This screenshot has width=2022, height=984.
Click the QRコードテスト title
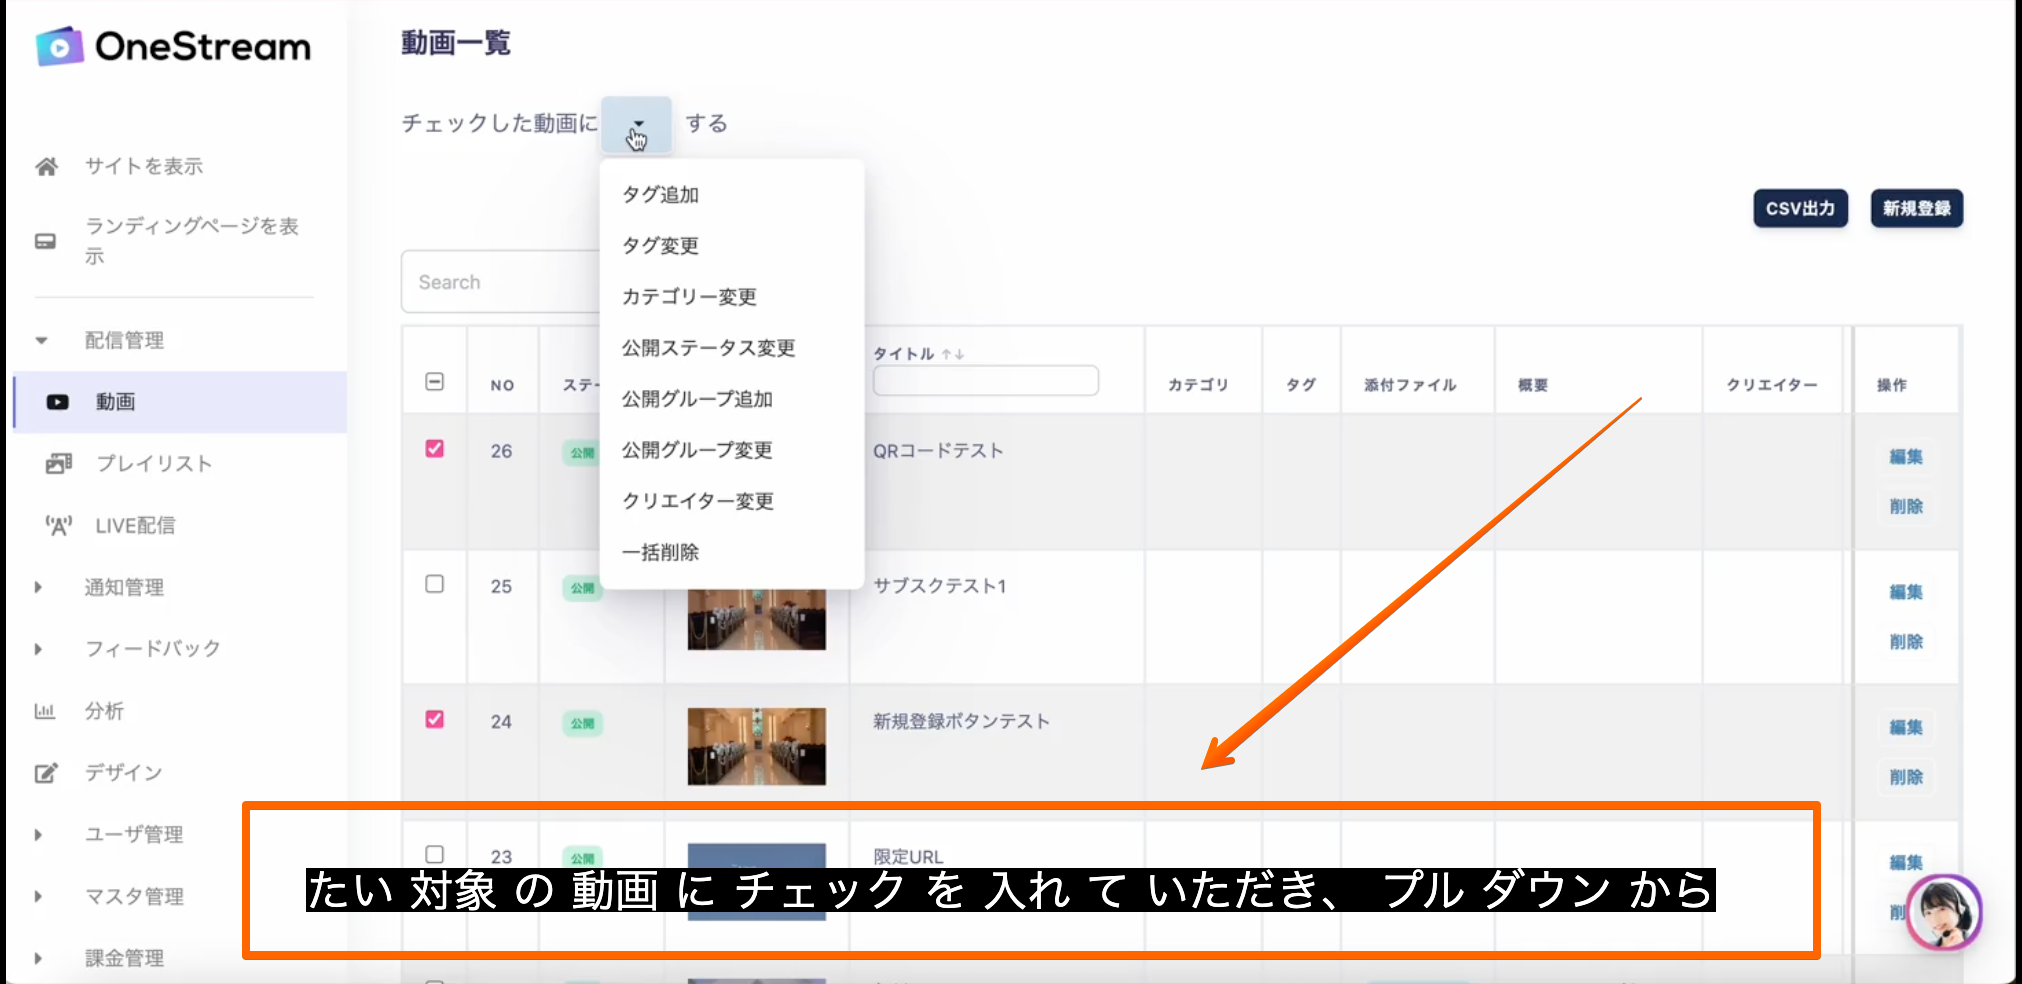click(938, 451)
